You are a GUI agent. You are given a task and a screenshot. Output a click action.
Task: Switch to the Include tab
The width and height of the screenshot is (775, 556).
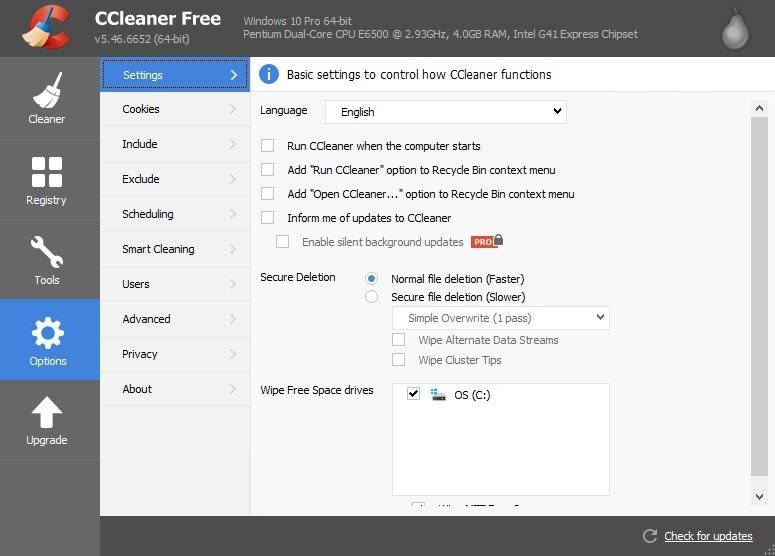pos(175,144)
